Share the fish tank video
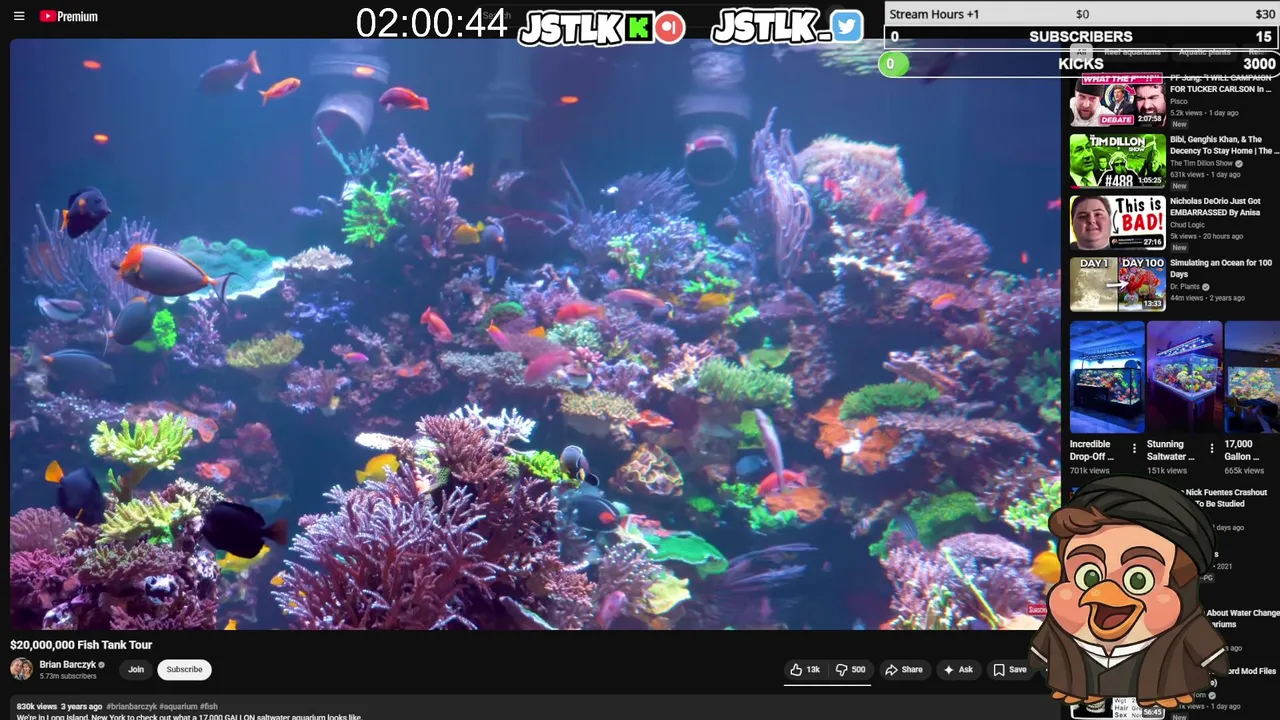 click(904, 670)
